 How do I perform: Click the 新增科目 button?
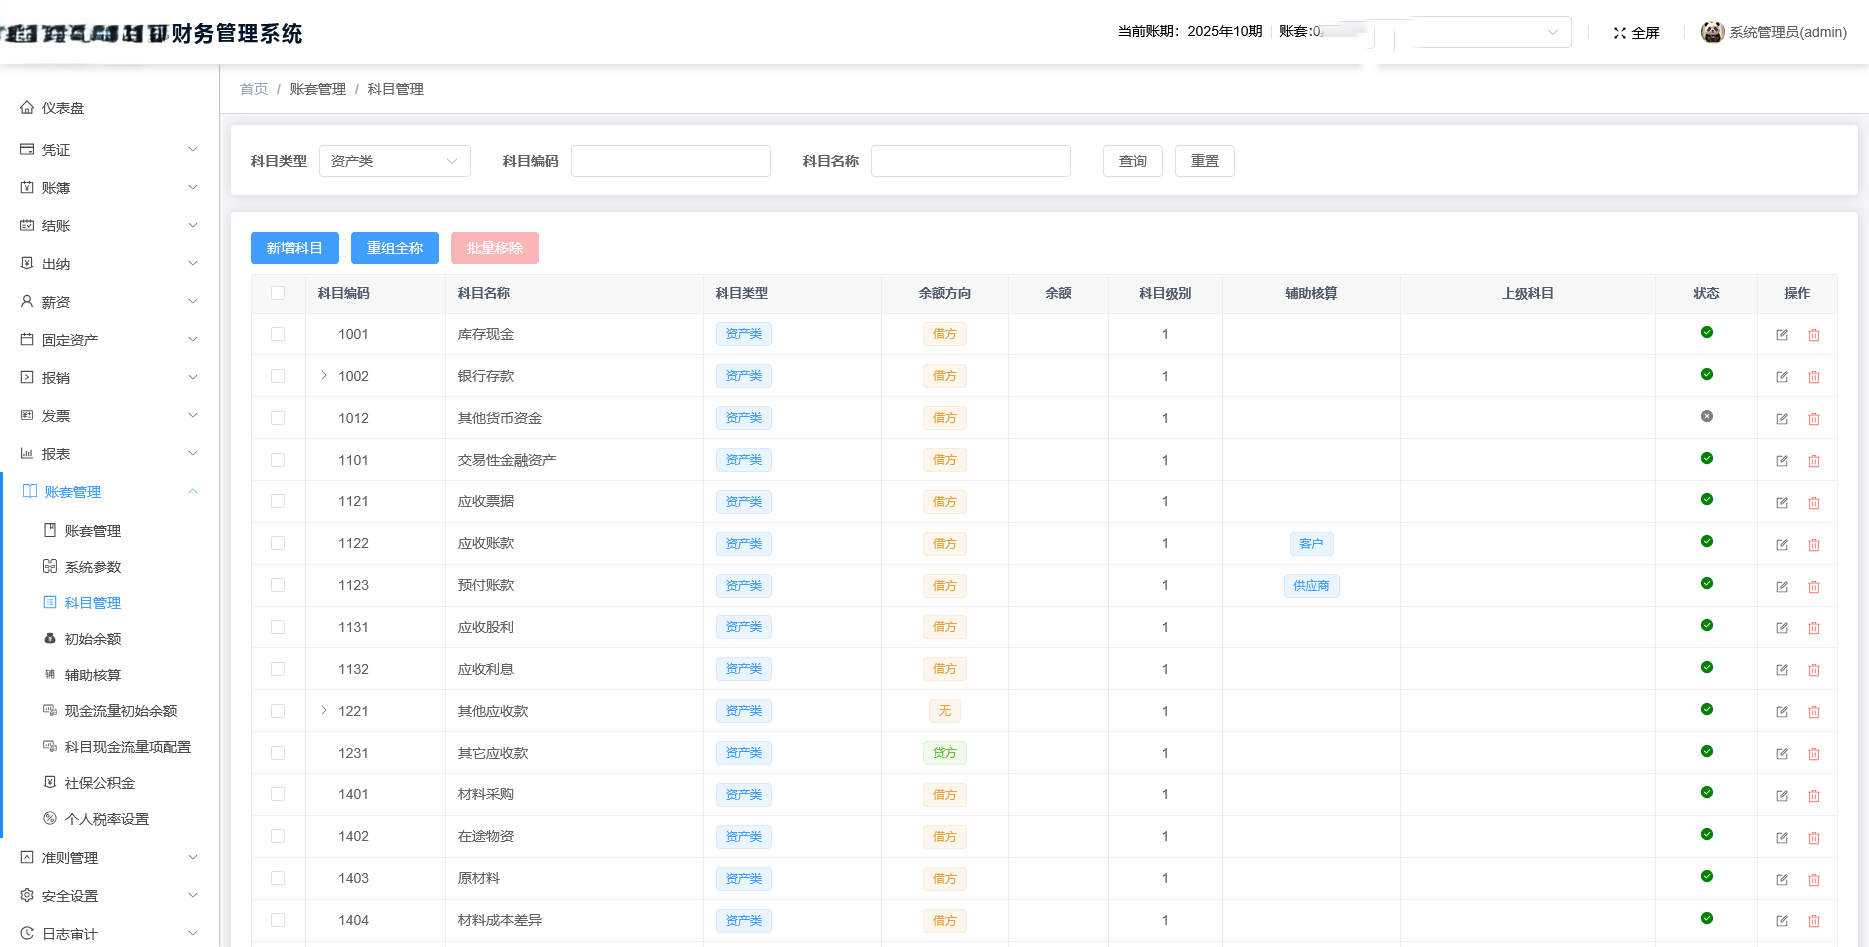[x=294, y=247]
